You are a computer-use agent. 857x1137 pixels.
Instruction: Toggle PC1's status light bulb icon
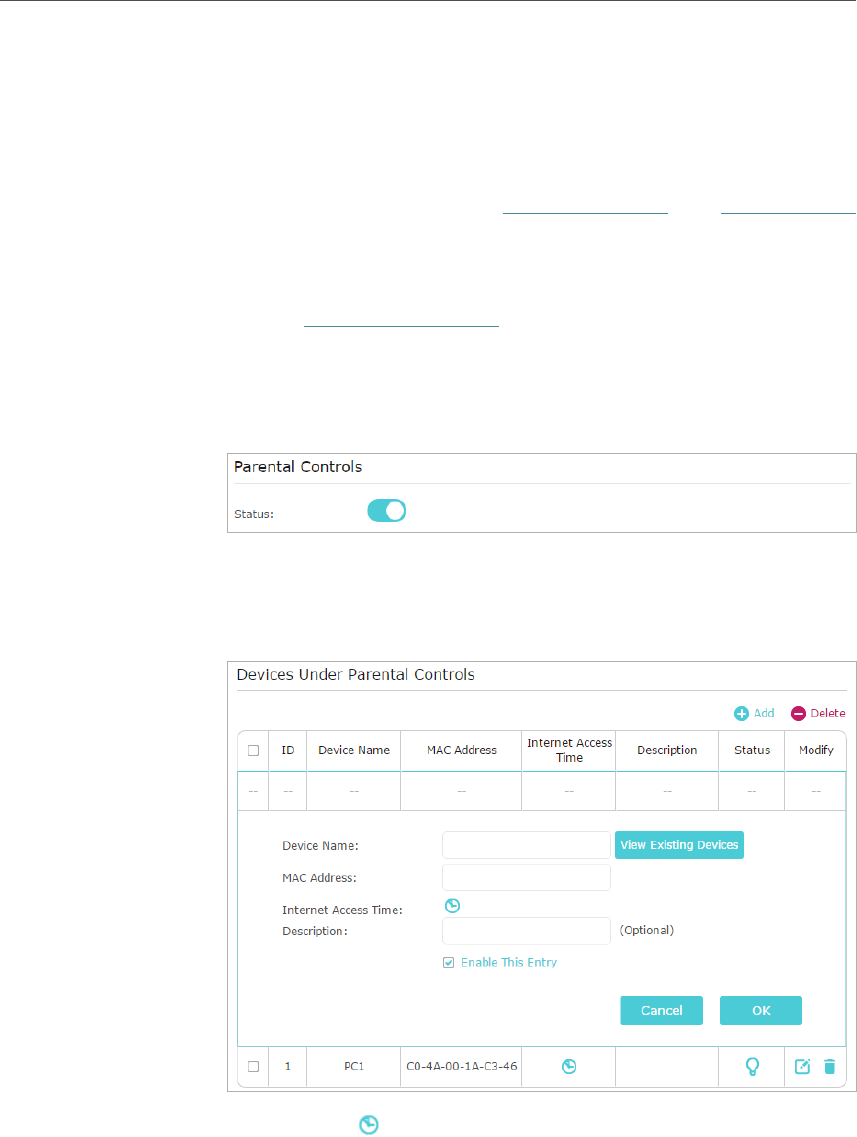752,1066
